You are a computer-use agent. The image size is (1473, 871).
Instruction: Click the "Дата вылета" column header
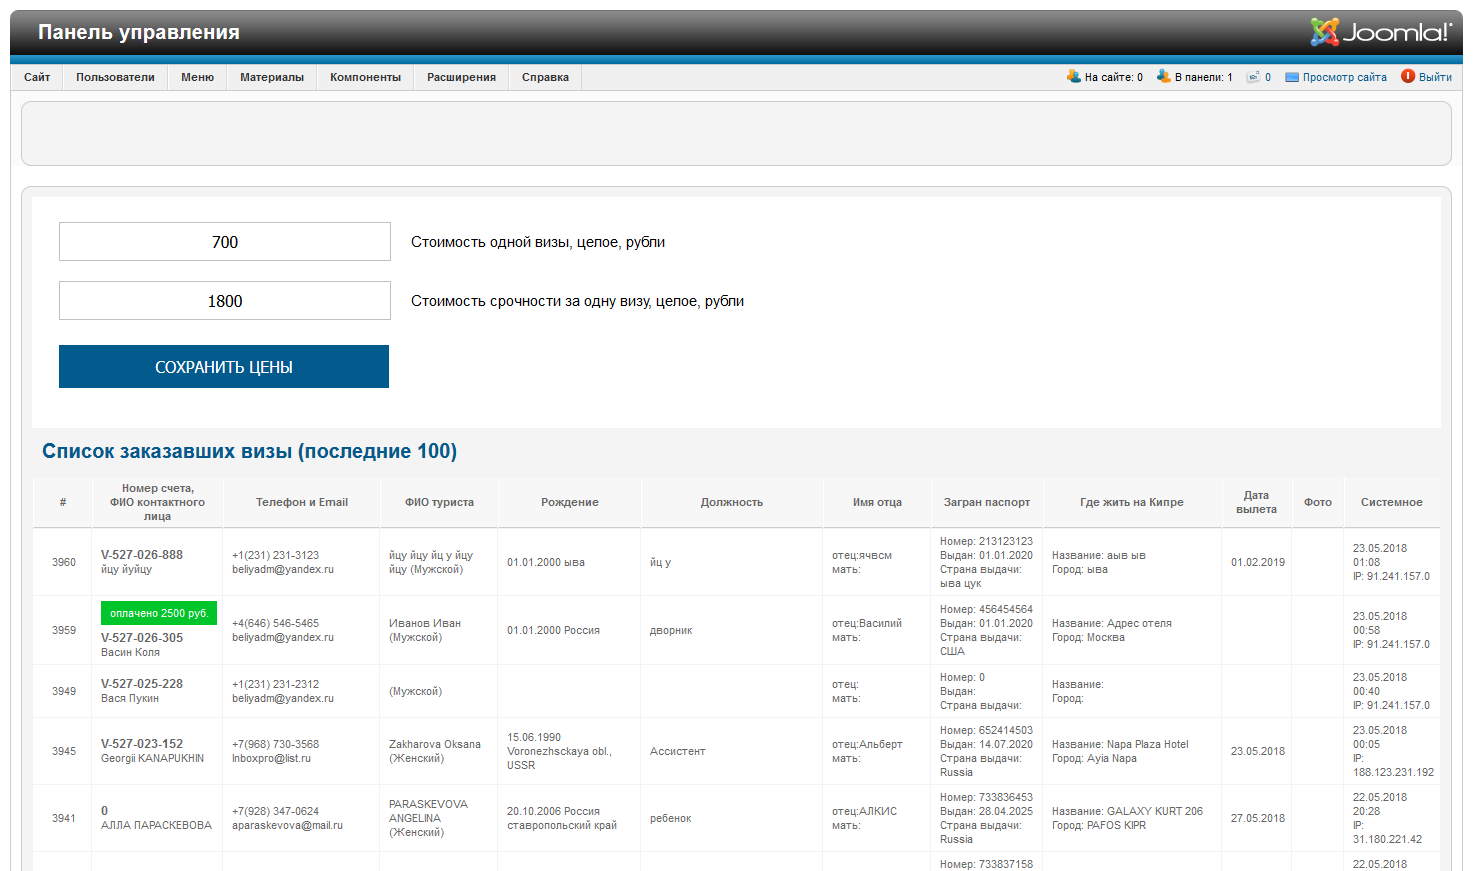click(x=1256, y=502)
